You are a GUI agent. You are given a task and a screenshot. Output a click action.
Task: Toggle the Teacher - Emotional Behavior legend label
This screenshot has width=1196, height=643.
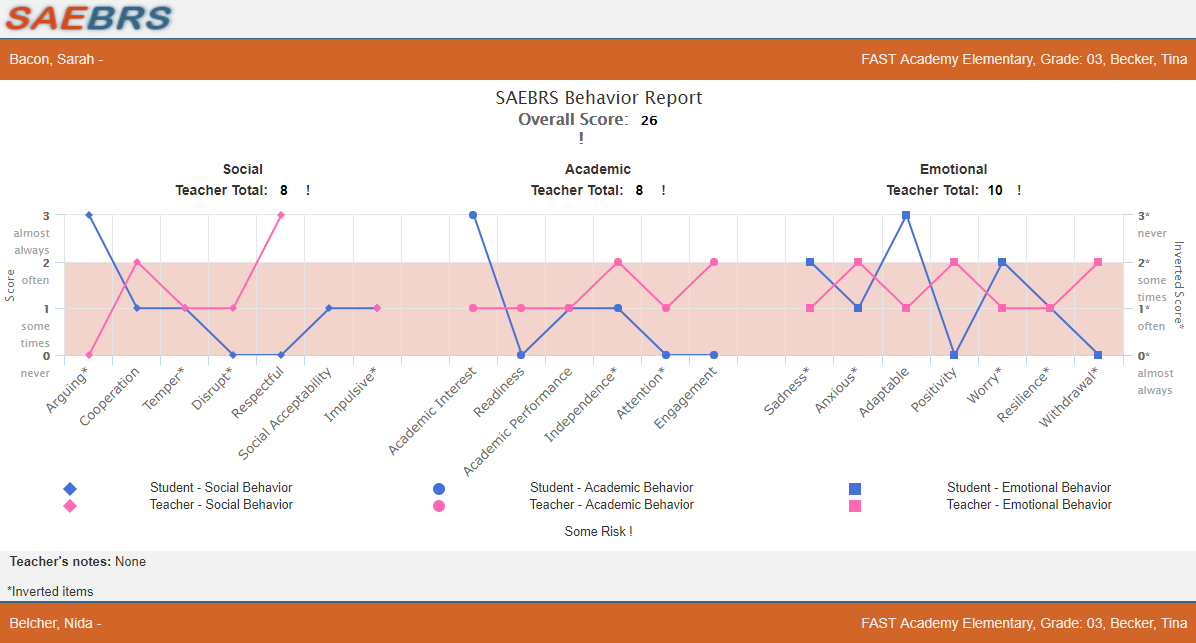pyautogui.click(x=1029, y=504)
